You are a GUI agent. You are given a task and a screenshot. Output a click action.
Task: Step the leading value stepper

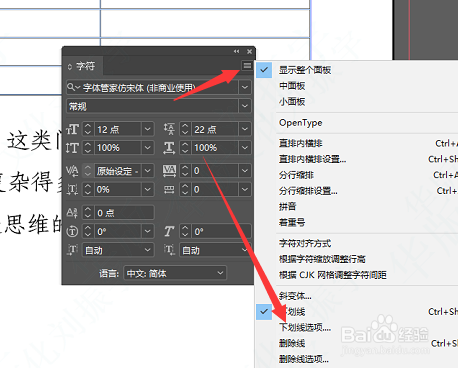[185, 129]
